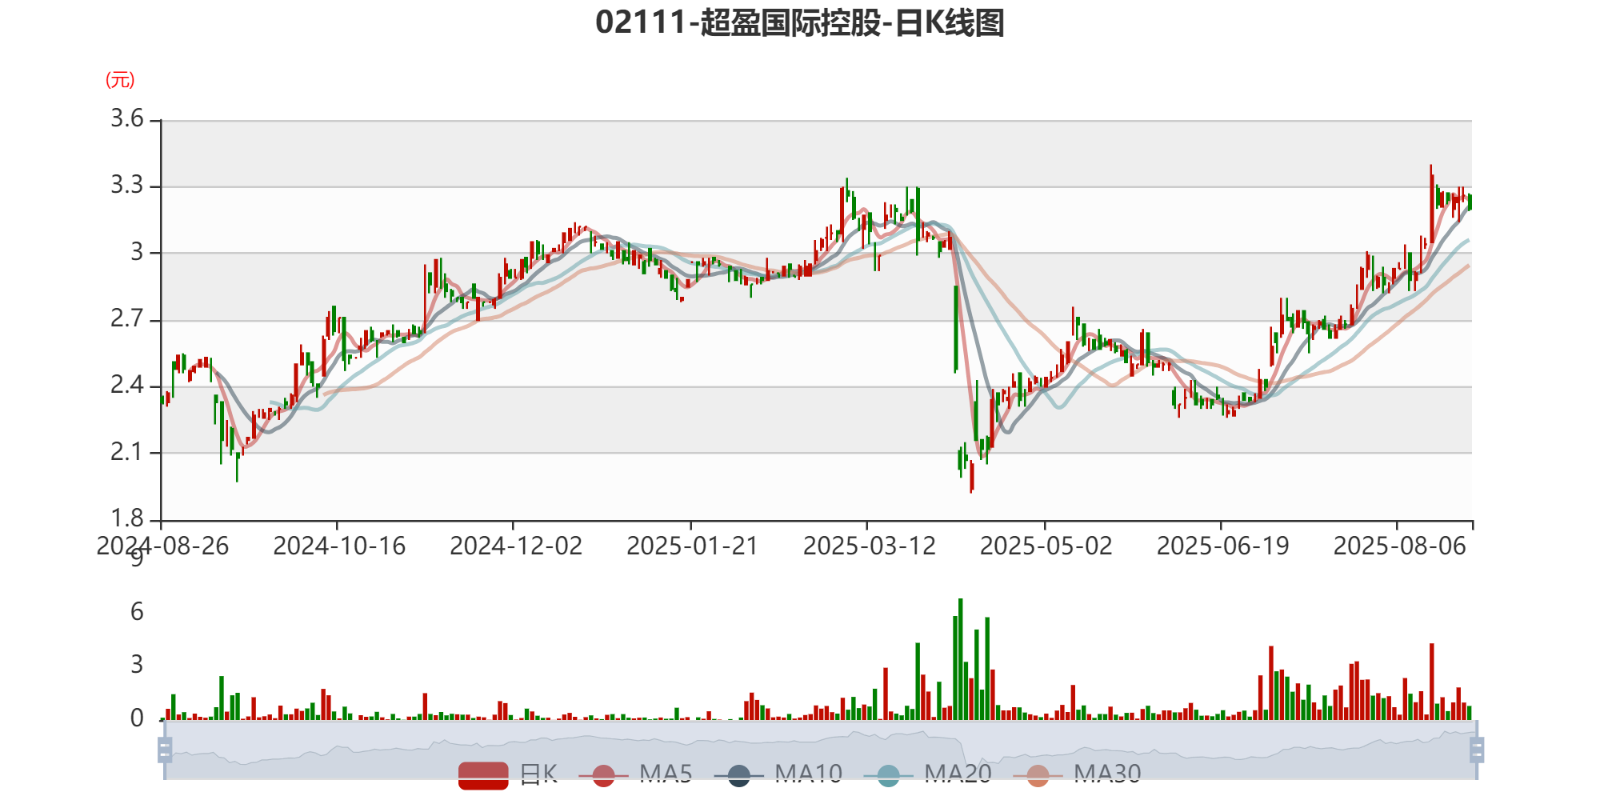The image size is (1600, 800).
Task: Click the 2025-05-02 date axis label
Action: [x=1046, y=546]
